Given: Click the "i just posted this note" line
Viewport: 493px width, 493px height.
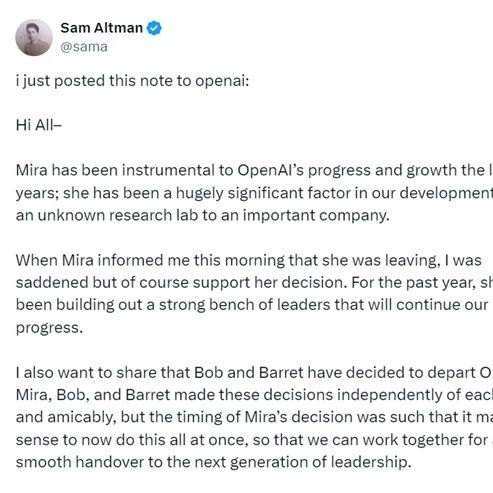Looking at the screenshot, I should click(x=132, y=81).
